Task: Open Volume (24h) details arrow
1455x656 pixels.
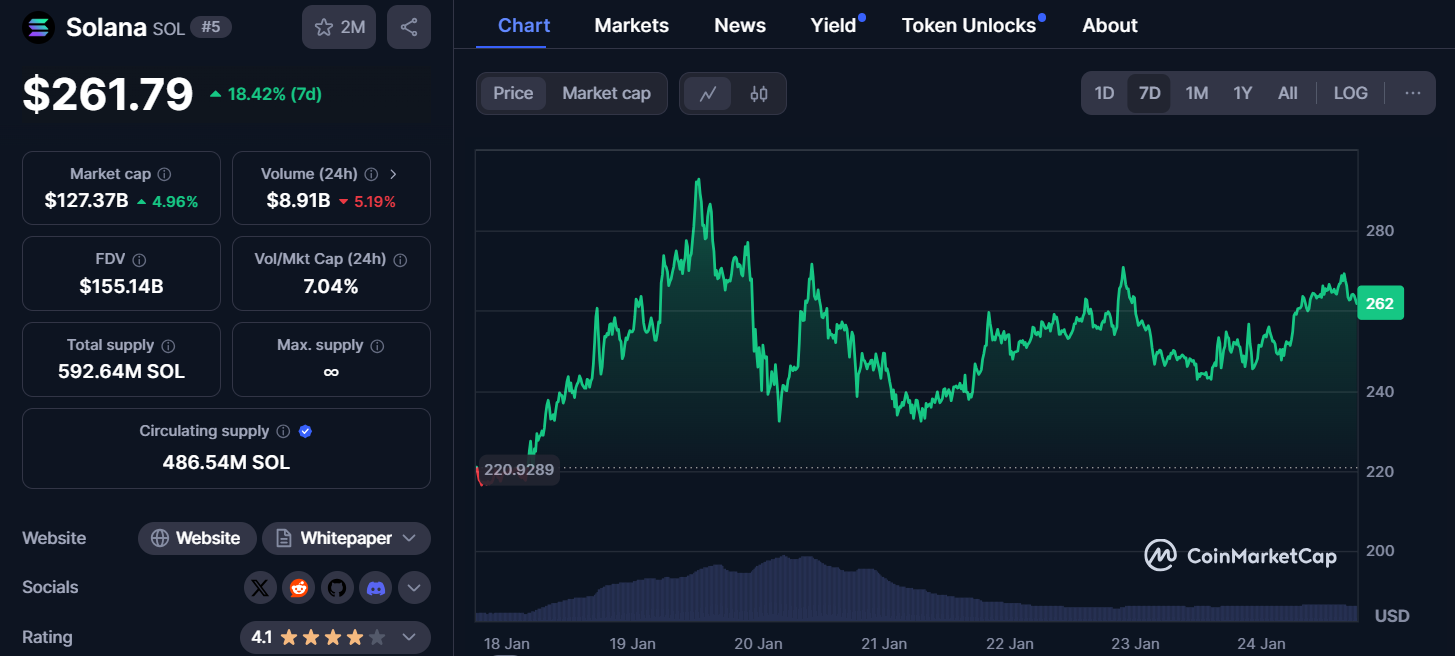Action: (393, 174)
